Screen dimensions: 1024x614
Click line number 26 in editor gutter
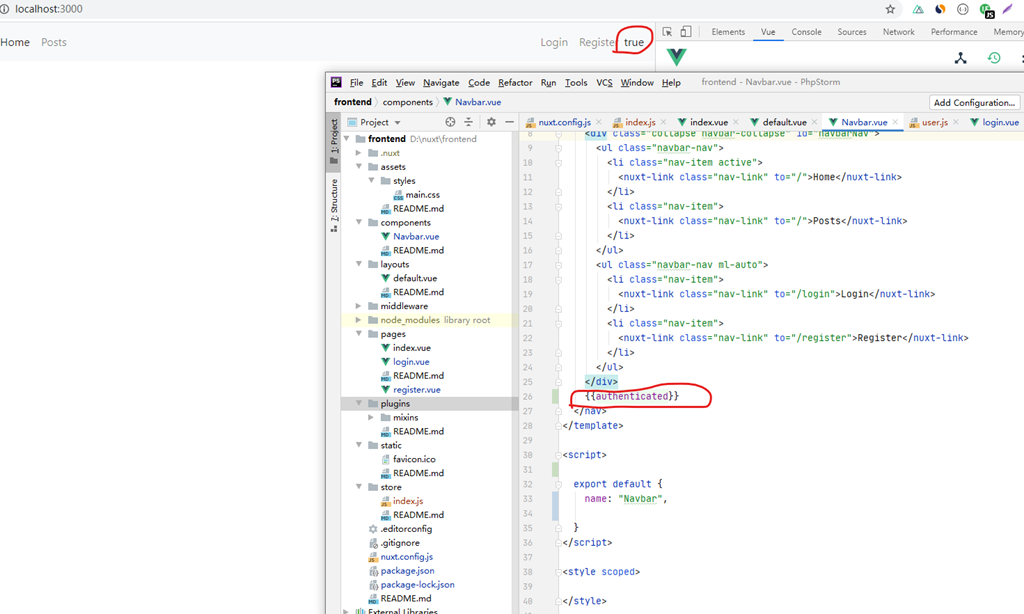528,396
